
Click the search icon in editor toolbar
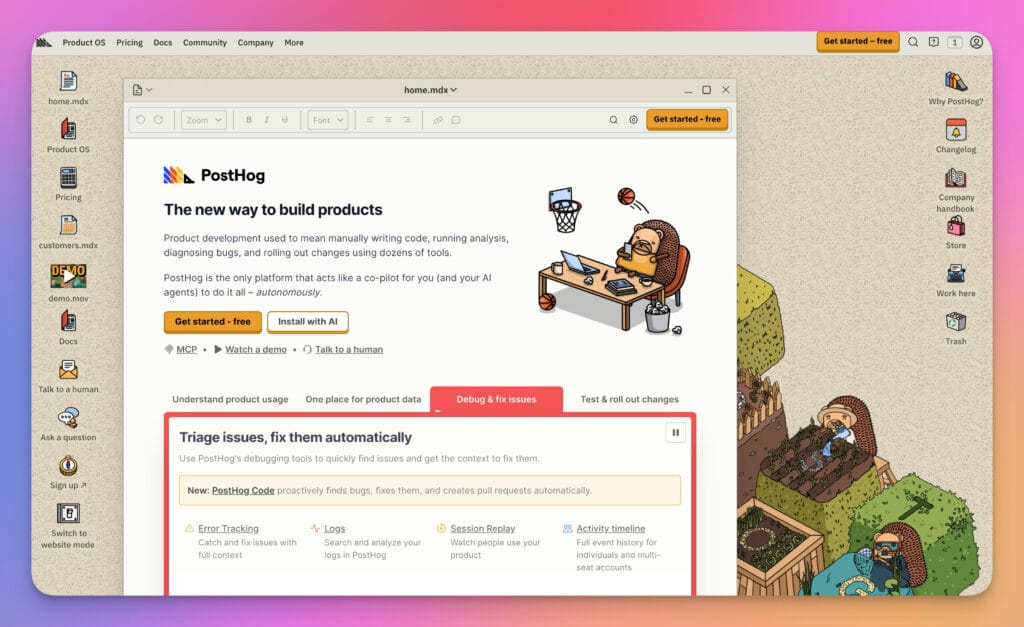coord(613,120)
